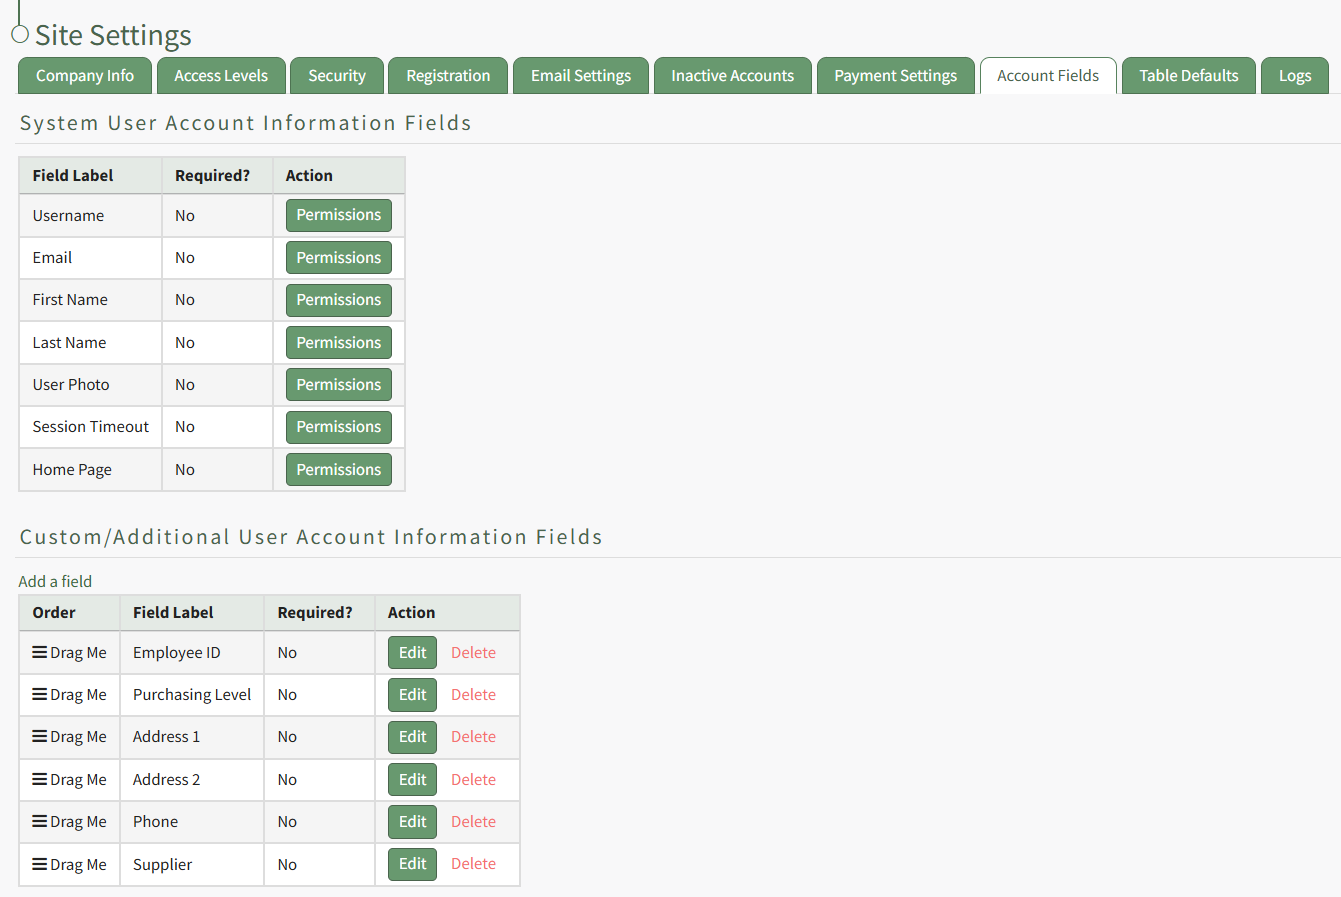Viewport: 1341px width, 897px height.
Task: Open the Email Settings tab
Action: pyautogui.click(x=581, y=76)
